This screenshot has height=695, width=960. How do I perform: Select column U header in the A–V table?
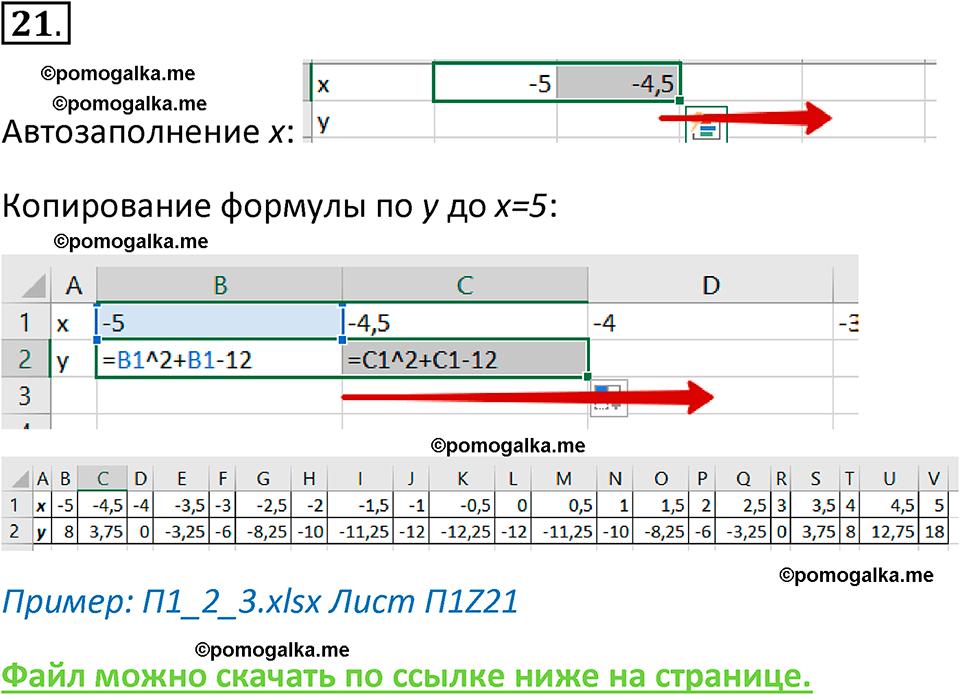[x=889, y=478]
